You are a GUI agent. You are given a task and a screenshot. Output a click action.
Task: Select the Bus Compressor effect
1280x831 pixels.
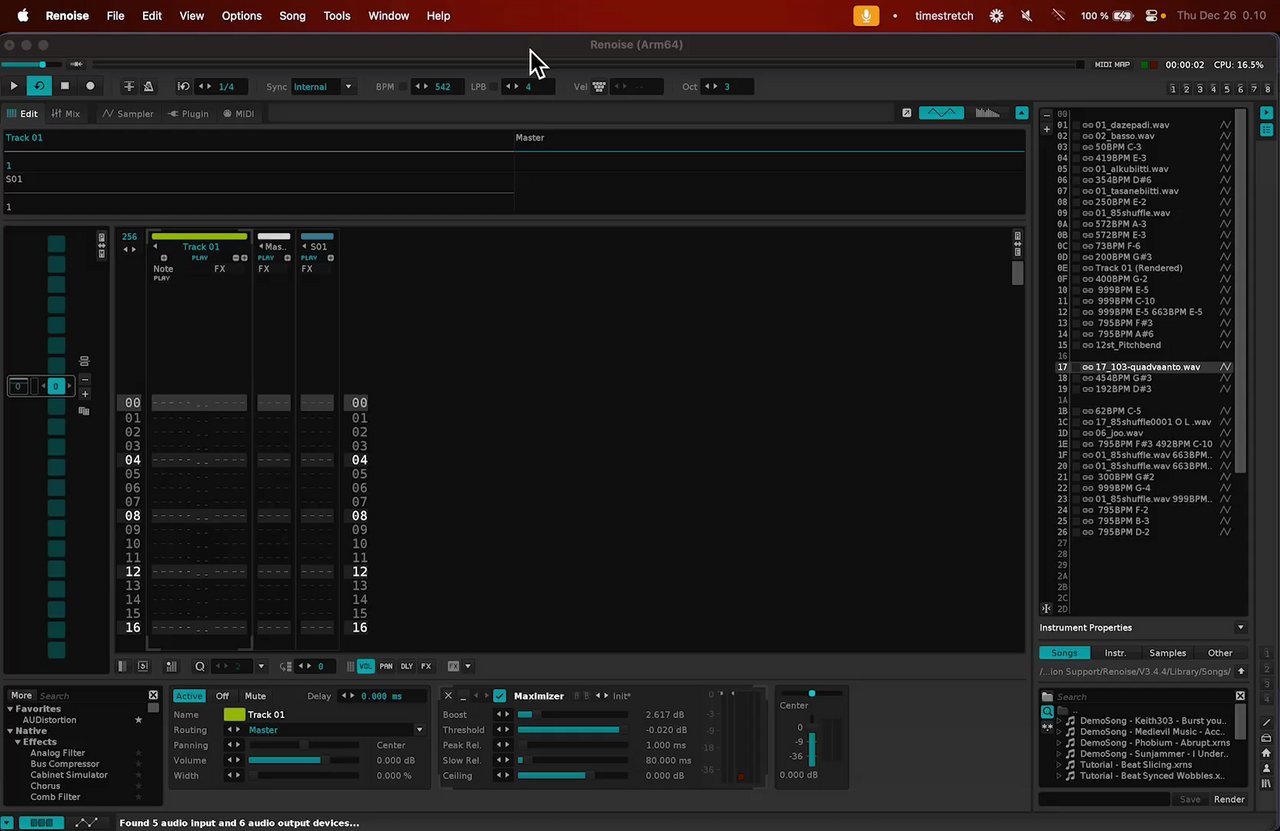(x=65, y=764)
